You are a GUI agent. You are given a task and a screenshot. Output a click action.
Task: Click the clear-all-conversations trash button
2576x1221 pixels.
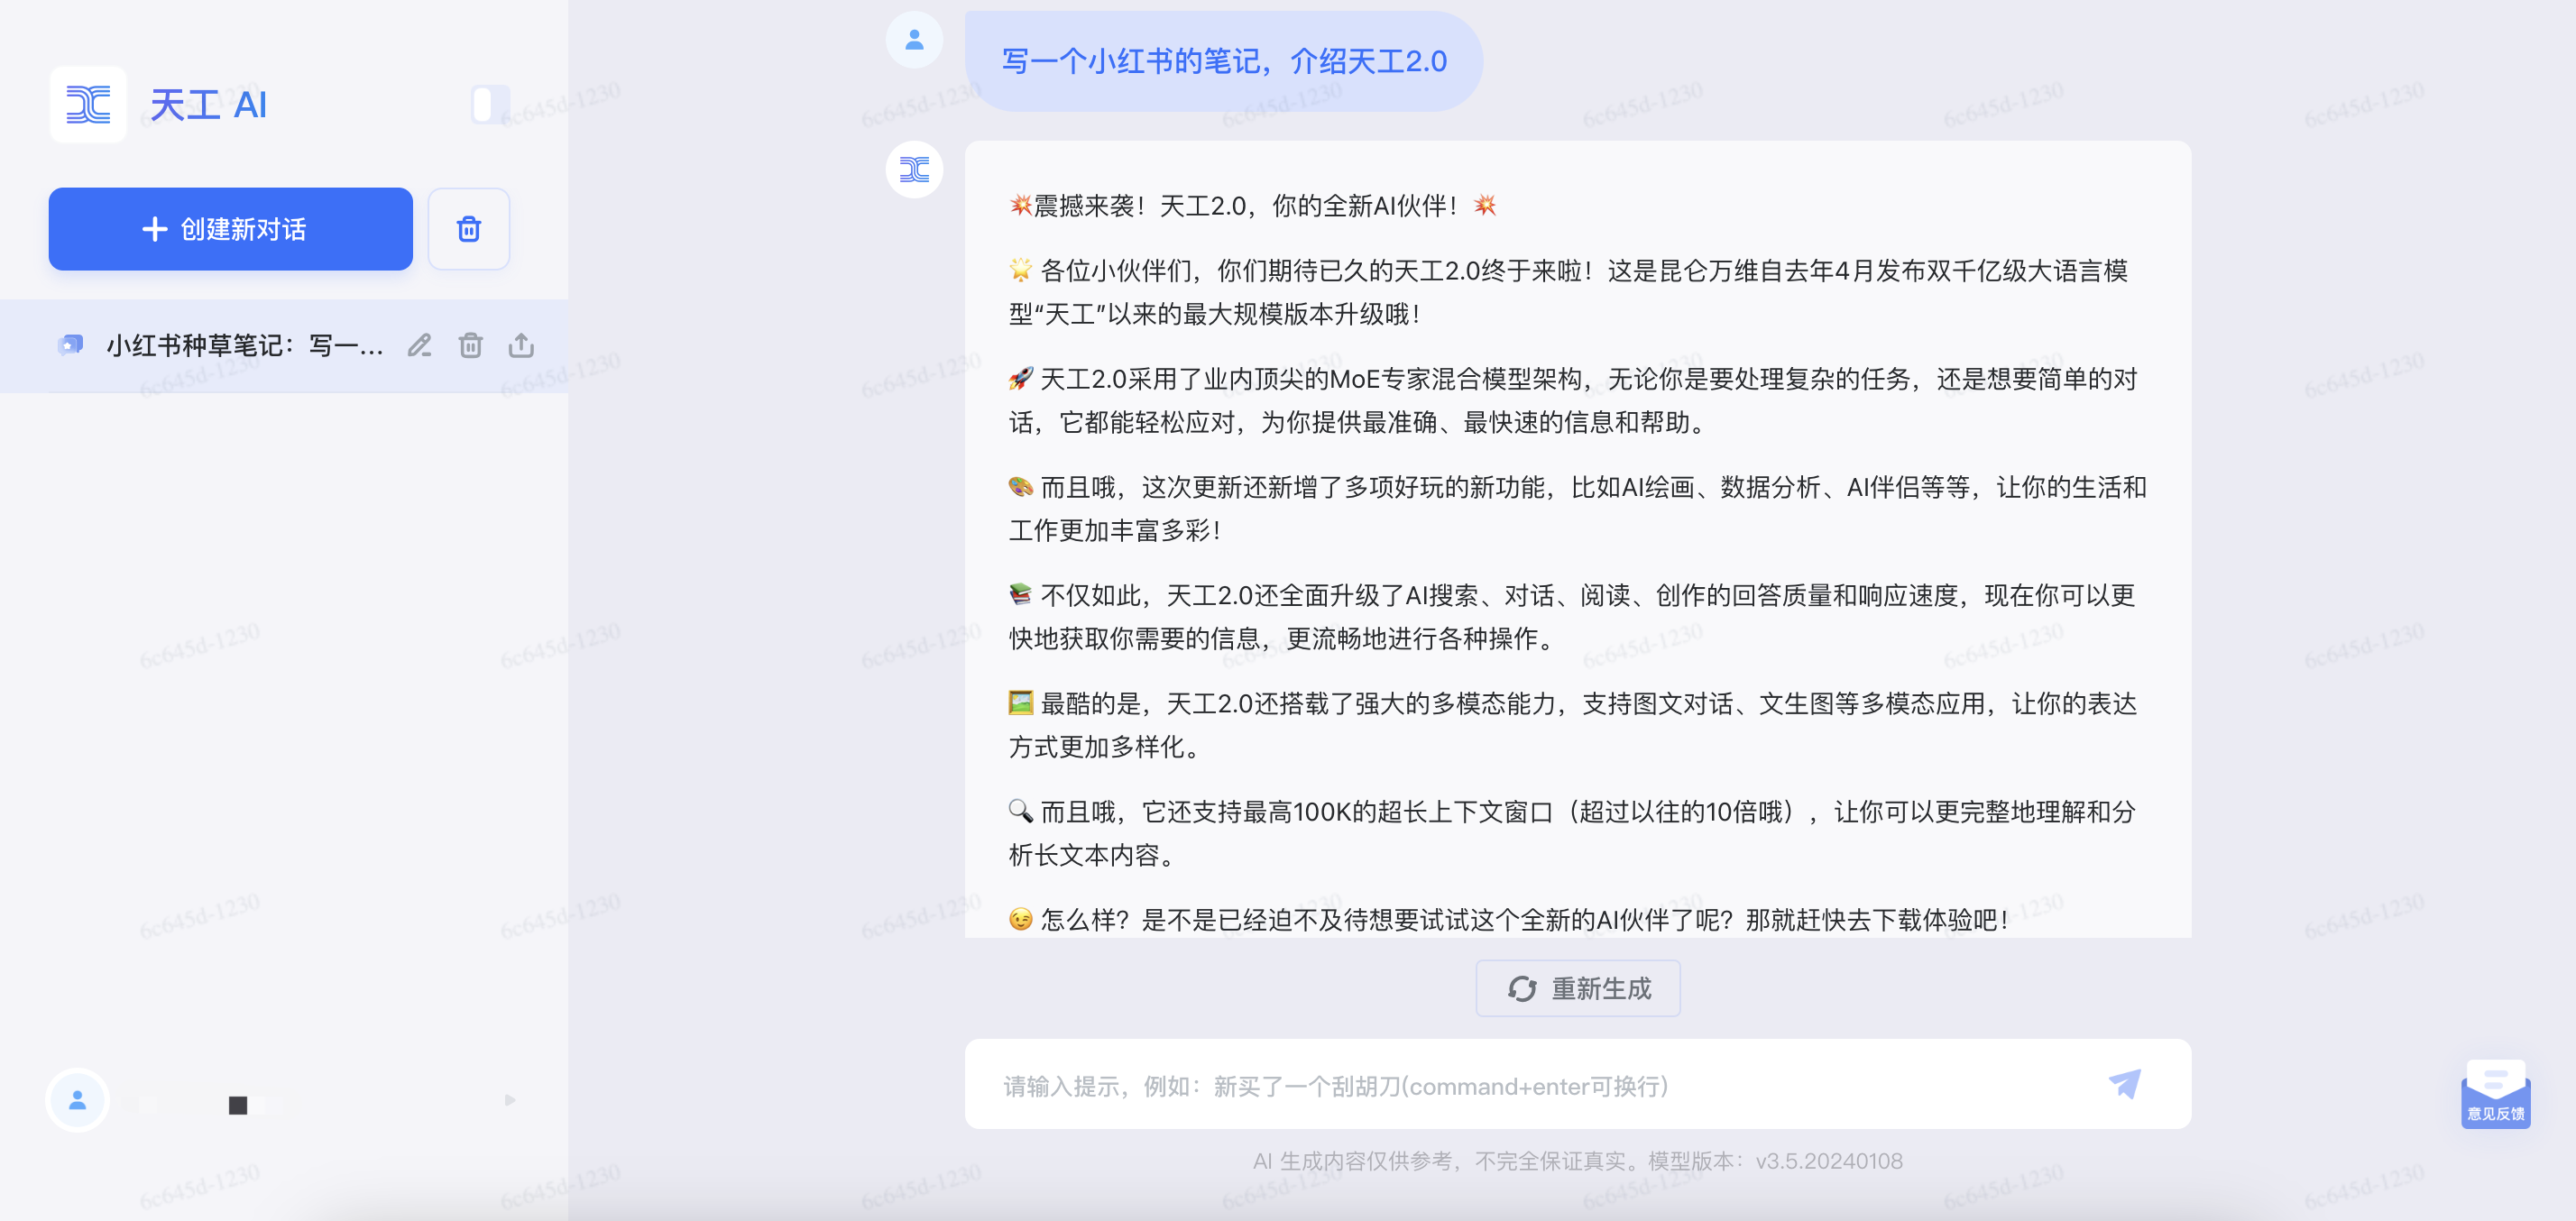[x=468, y=229]
